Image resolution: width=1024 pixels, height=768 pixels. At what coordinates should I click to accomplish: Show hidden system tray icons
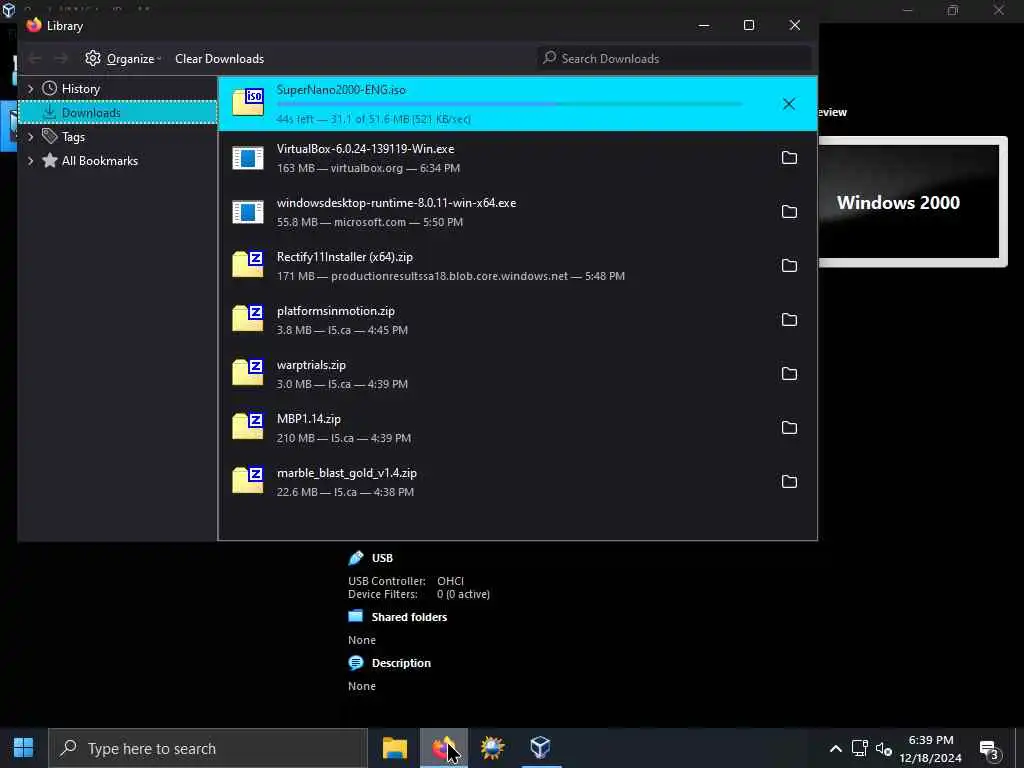(x=835, y=749)
